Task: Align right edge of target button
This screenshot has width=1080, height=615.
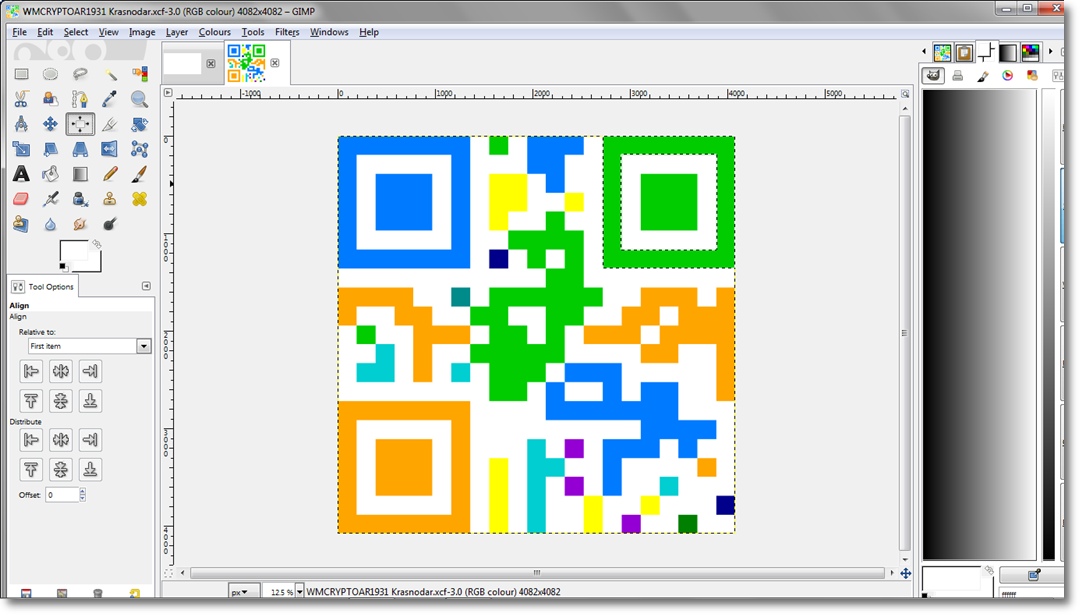Action: (90, 371)
